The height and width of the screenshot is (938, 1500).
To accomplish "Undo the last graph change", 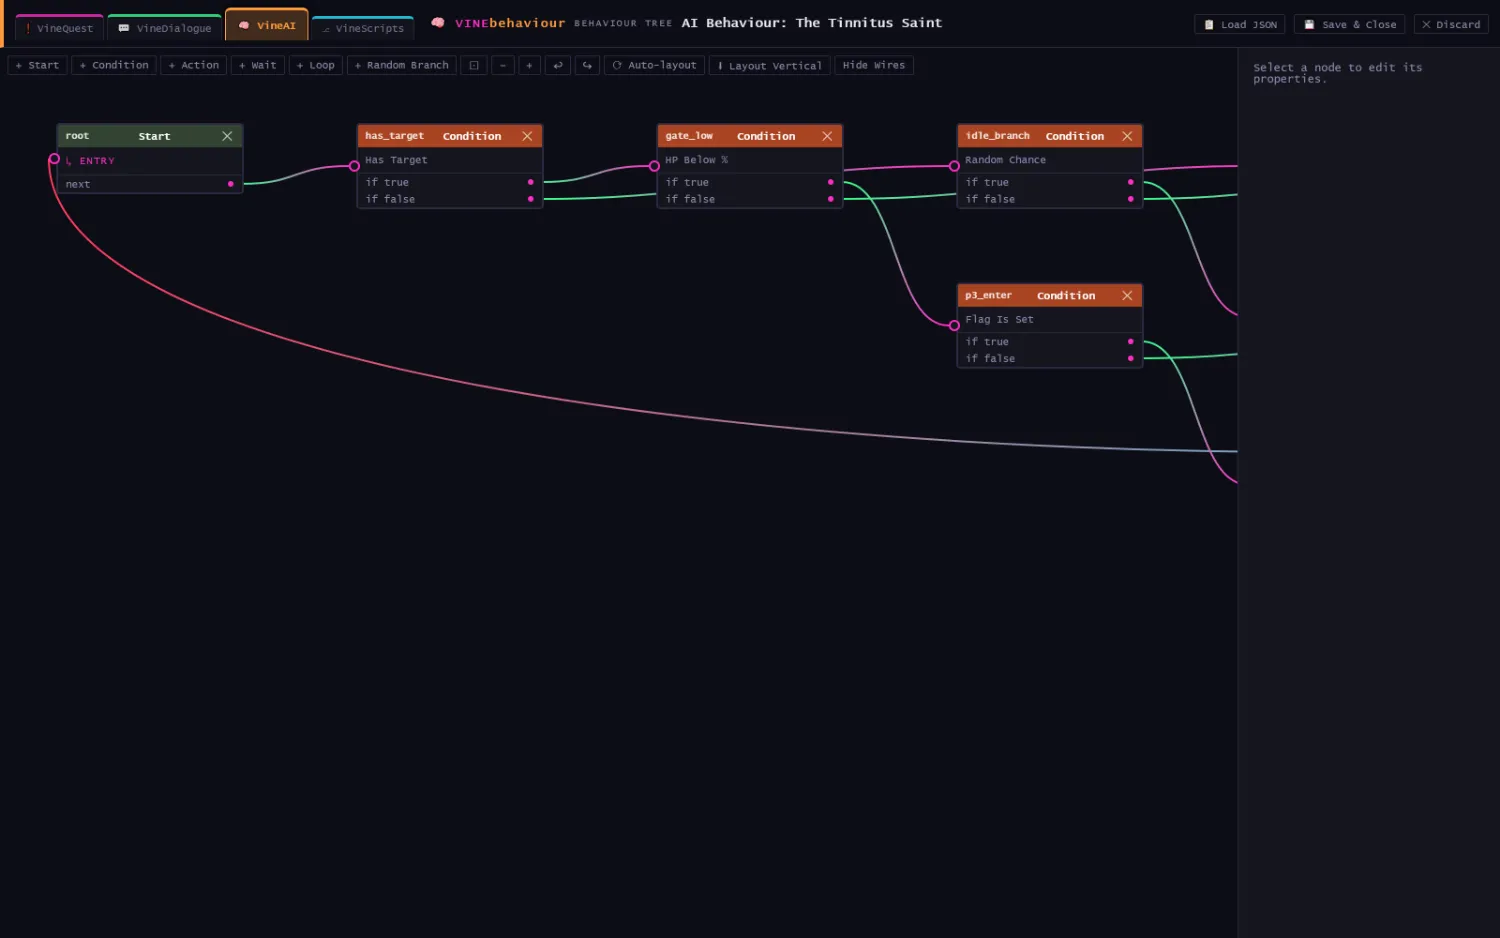I will coord(558,65).
